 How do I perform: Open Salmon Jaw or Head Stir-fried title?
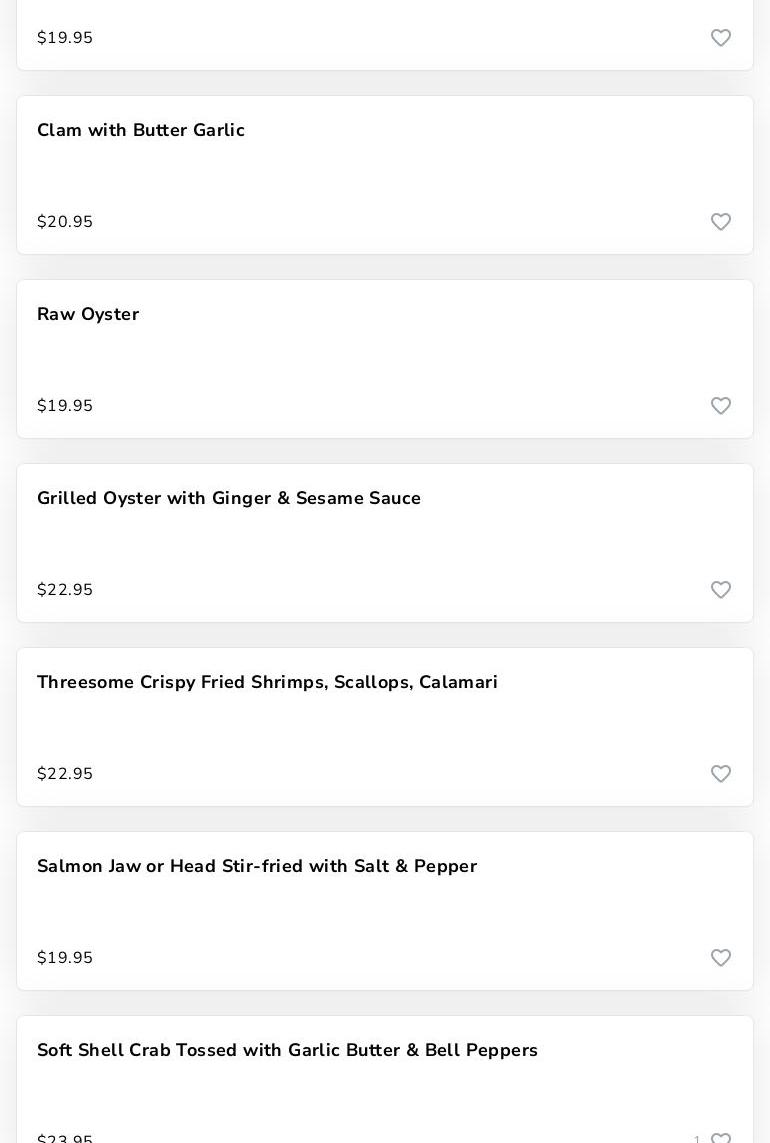click(x=257, y=867)
